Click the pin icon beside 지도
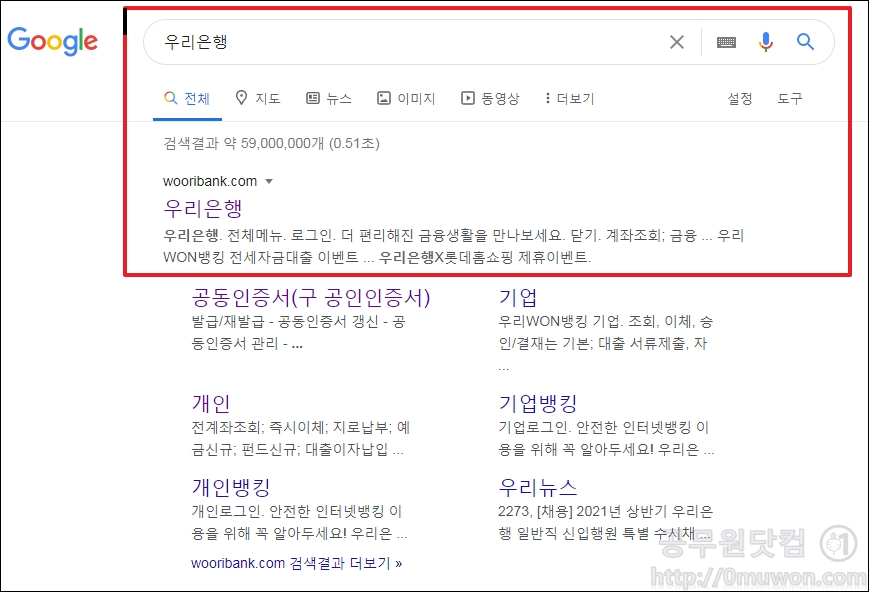Image resolution: width=869 pixels, height=592 pixels. tap(241, 98)
